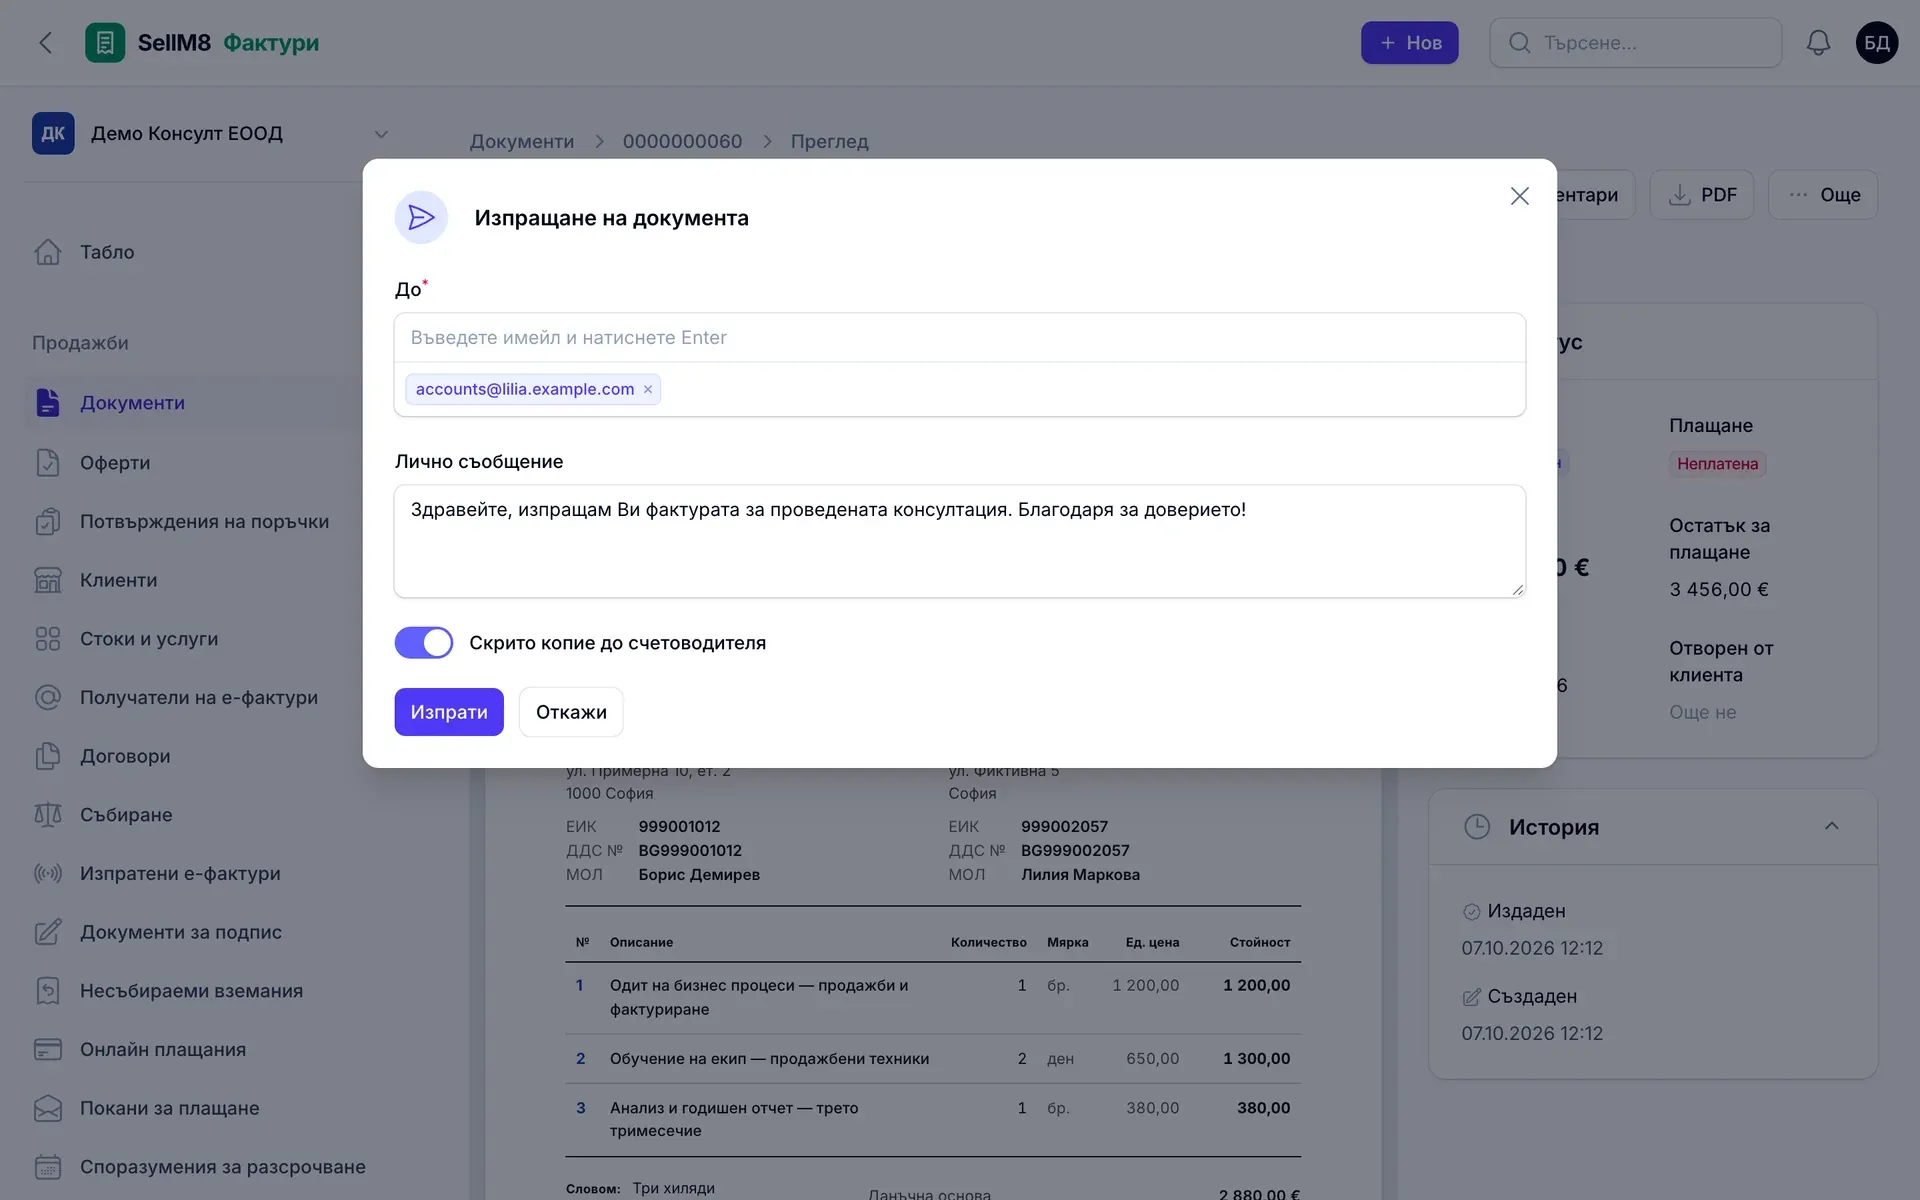Click into the Лично съобщение textarea
Viewport: 1920px width, 1200px height.
pos(960,541)
